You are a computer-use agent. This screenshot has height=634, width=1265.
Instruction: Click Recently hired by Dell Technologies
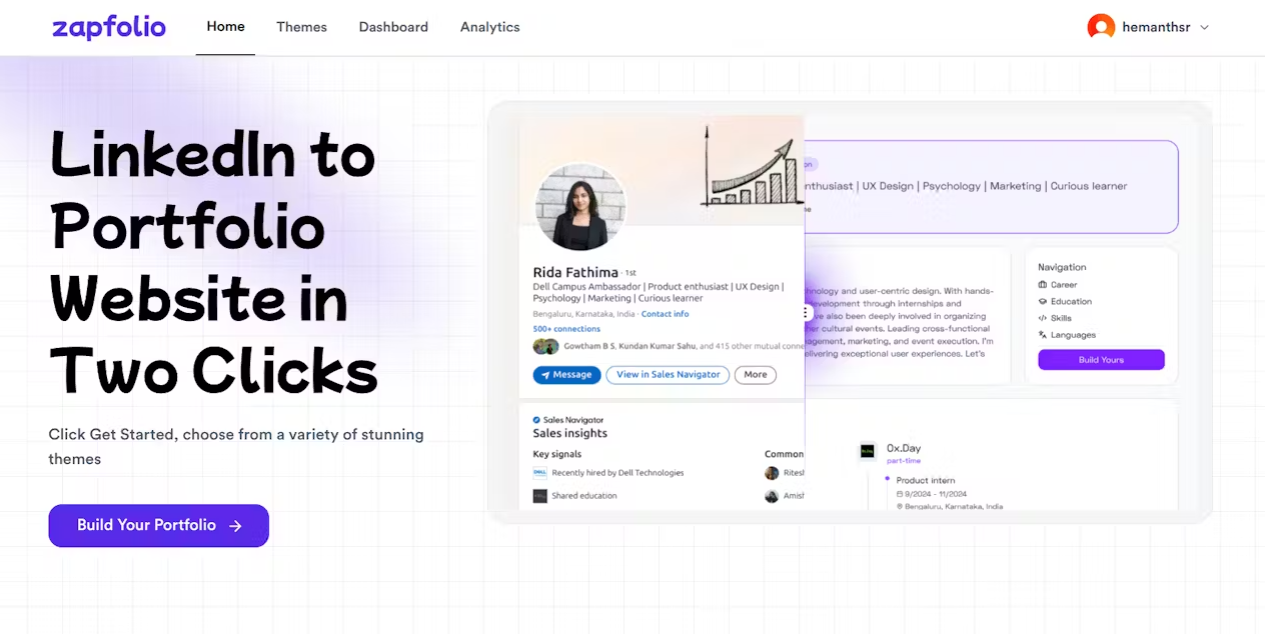(618, 473)
